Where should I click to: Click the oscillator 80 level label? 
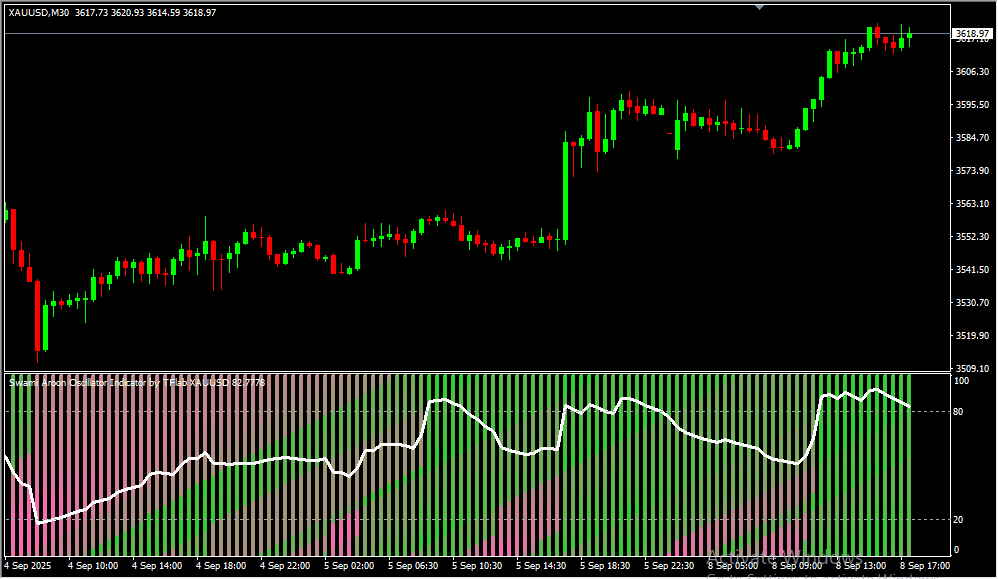point(960,411)
